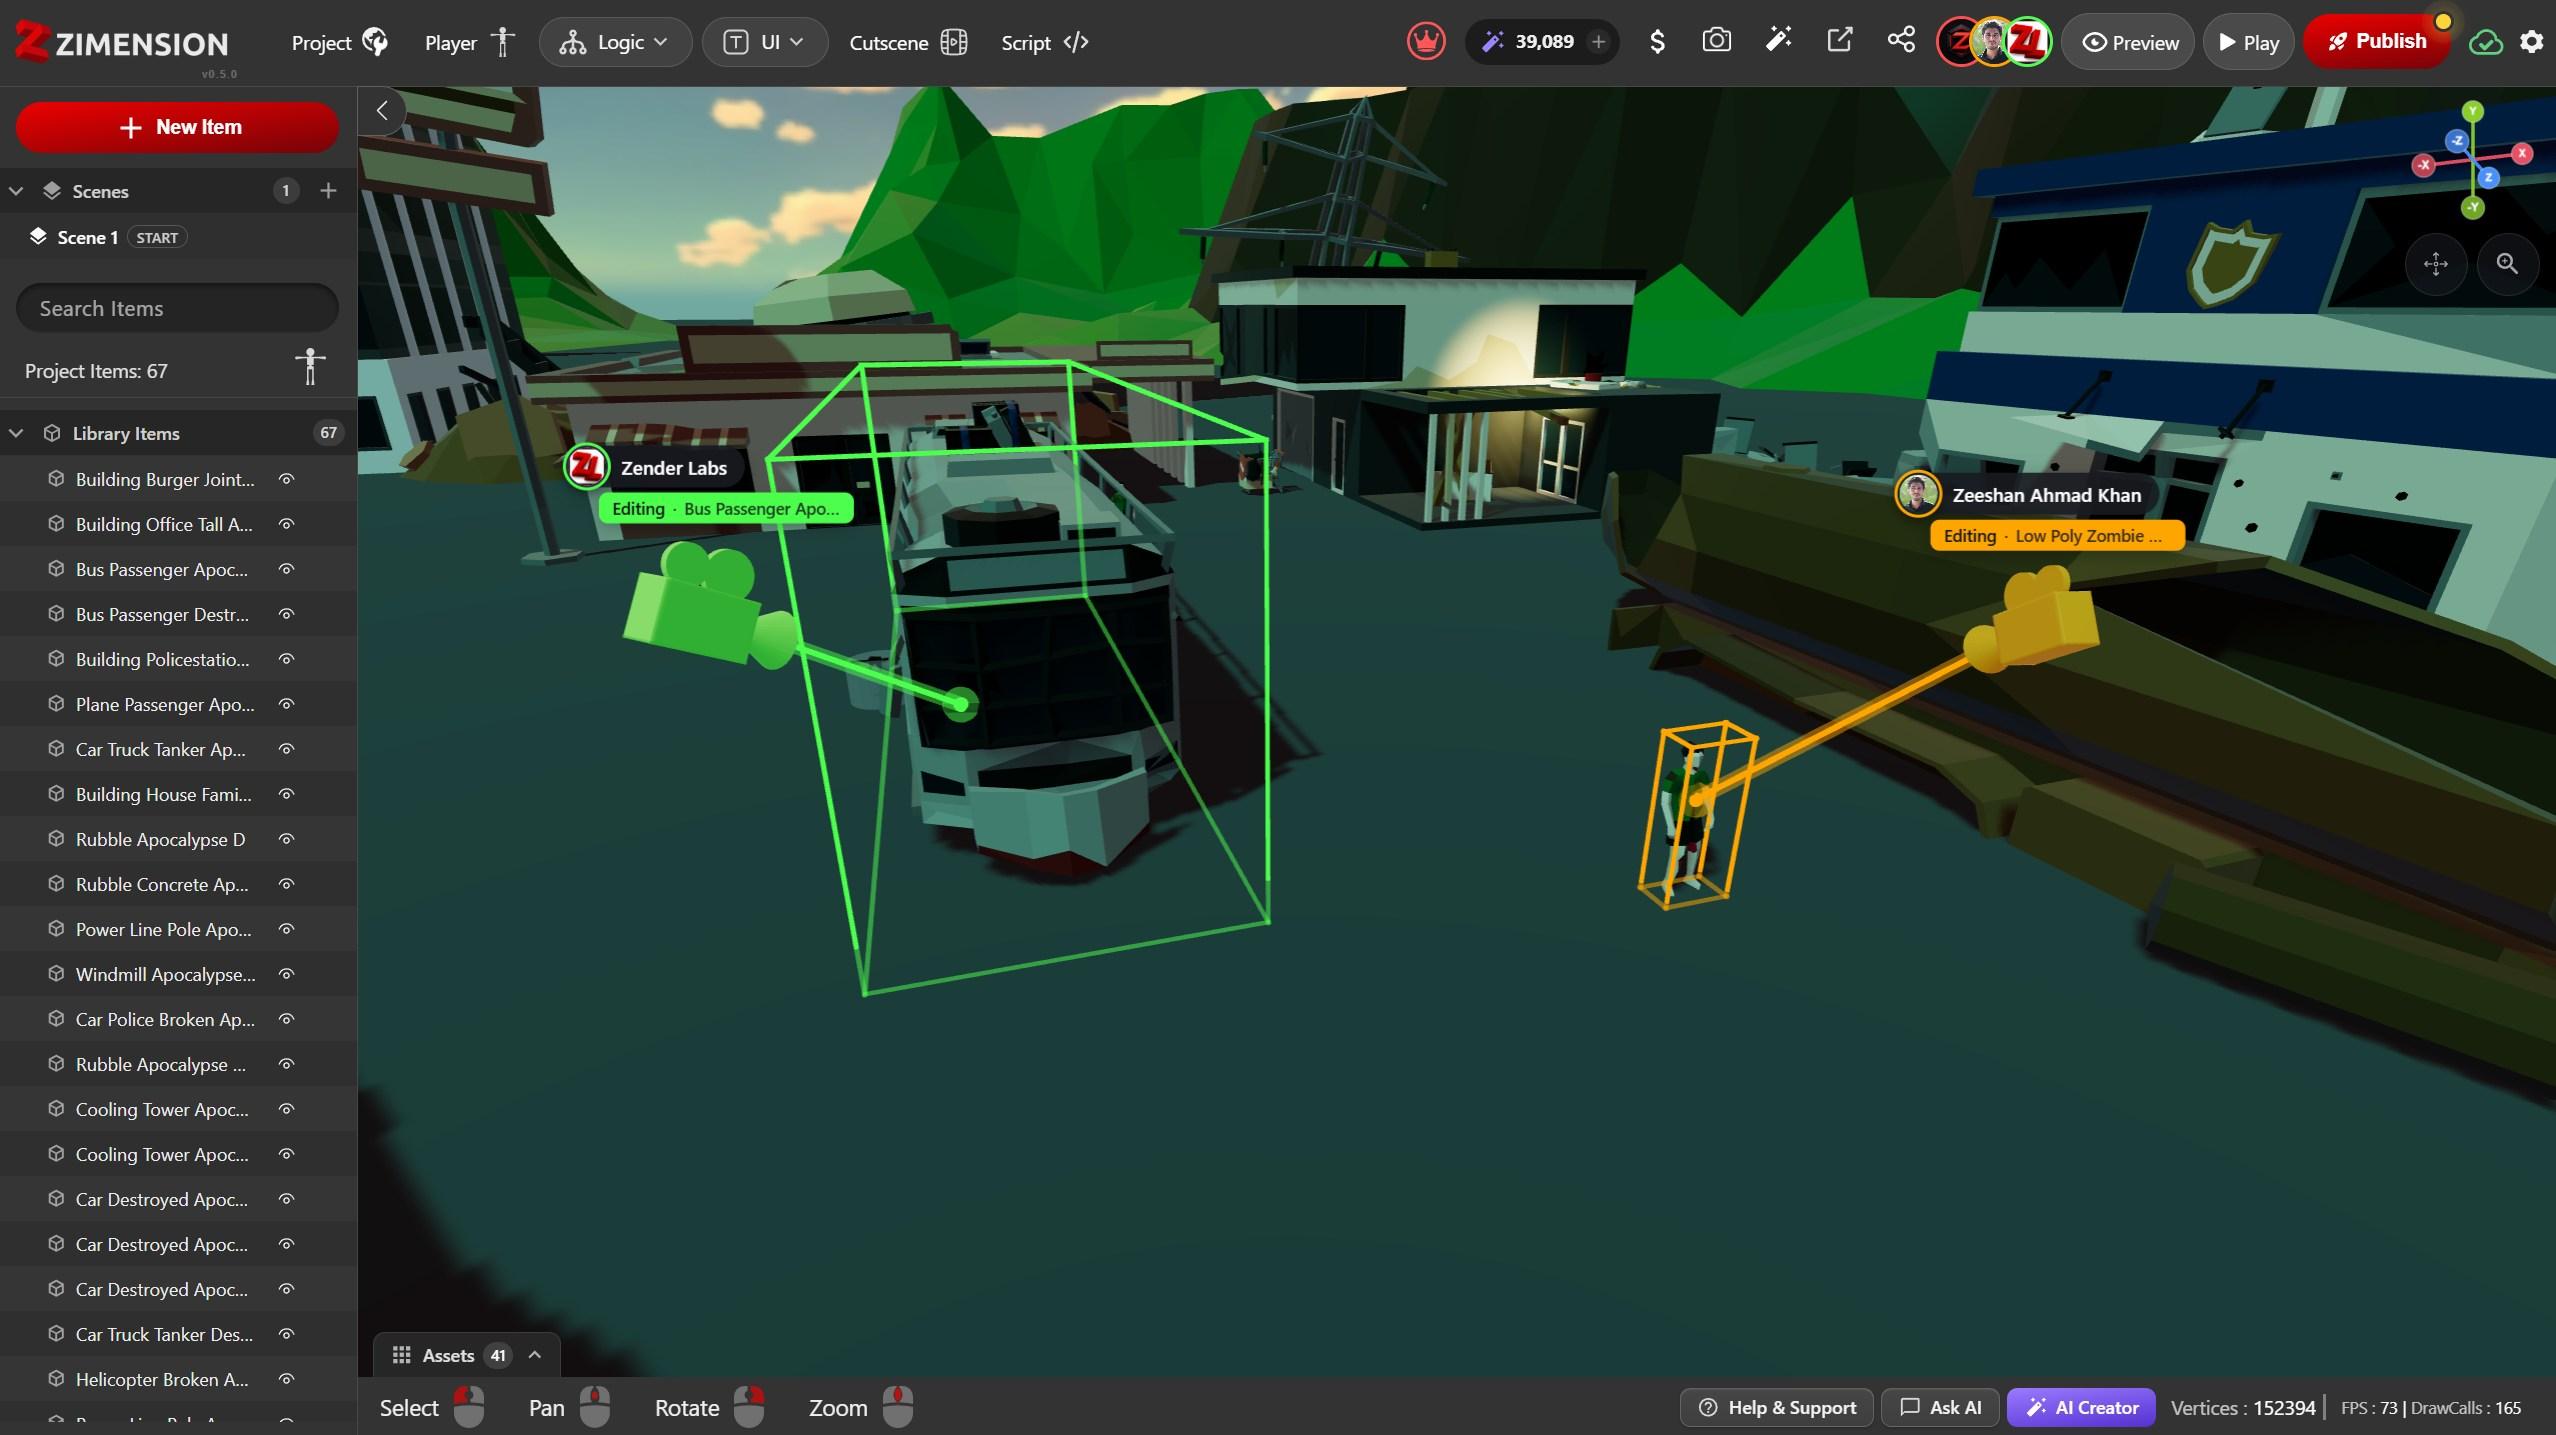Click the Publish button
The width and height of the screenshot is (2556, 1435).
[2376, 42]
